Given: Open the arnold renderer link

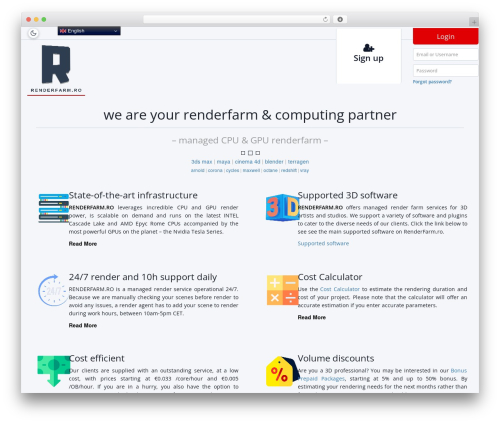Looking at the screenshot, I should [197, 170].
